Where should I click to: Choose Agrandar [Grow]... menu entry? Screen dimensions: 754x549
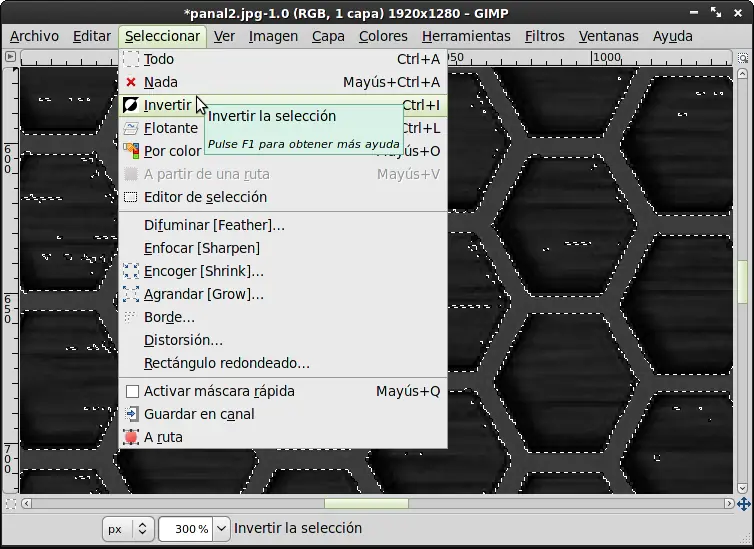click(x=283, y=294)
